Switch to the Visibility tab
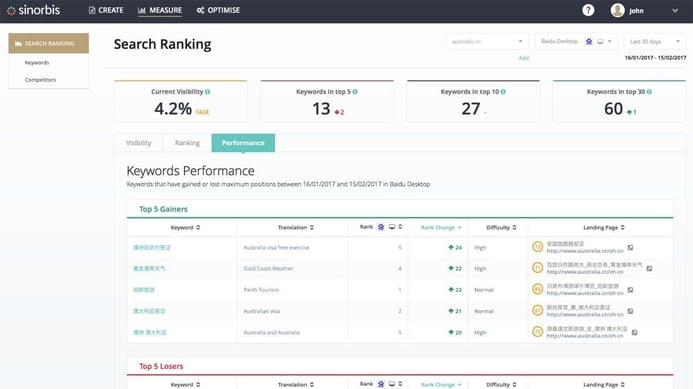693x389 pixels. pos(138,143)
